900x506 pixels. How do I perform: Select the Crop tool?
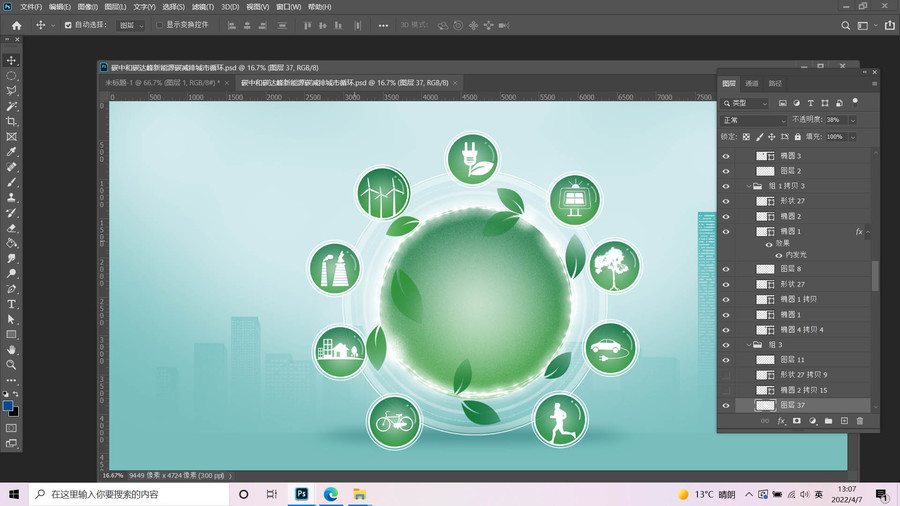(x=11, y=121)
